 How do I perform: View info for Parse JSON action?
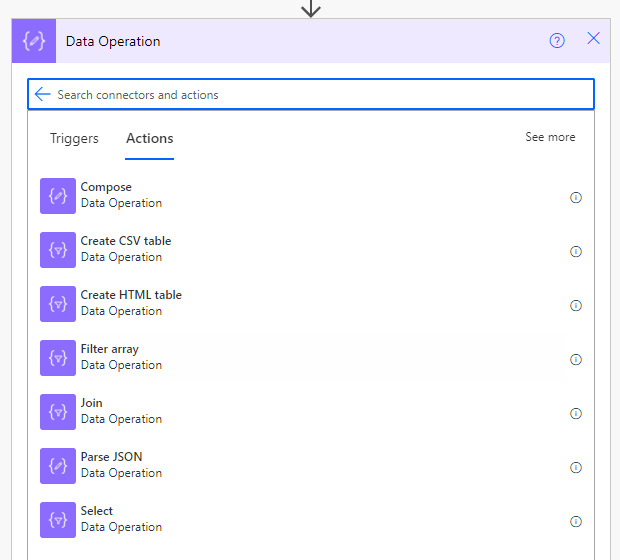576,468
